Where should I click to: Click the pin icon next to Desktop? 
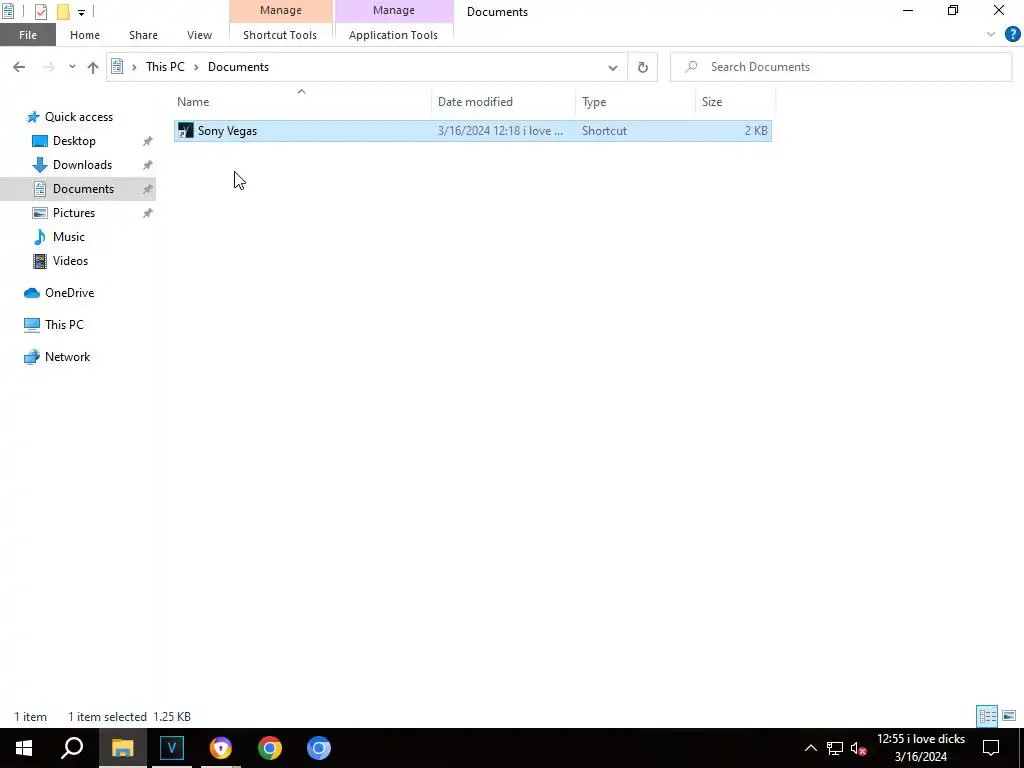(148, 141)
